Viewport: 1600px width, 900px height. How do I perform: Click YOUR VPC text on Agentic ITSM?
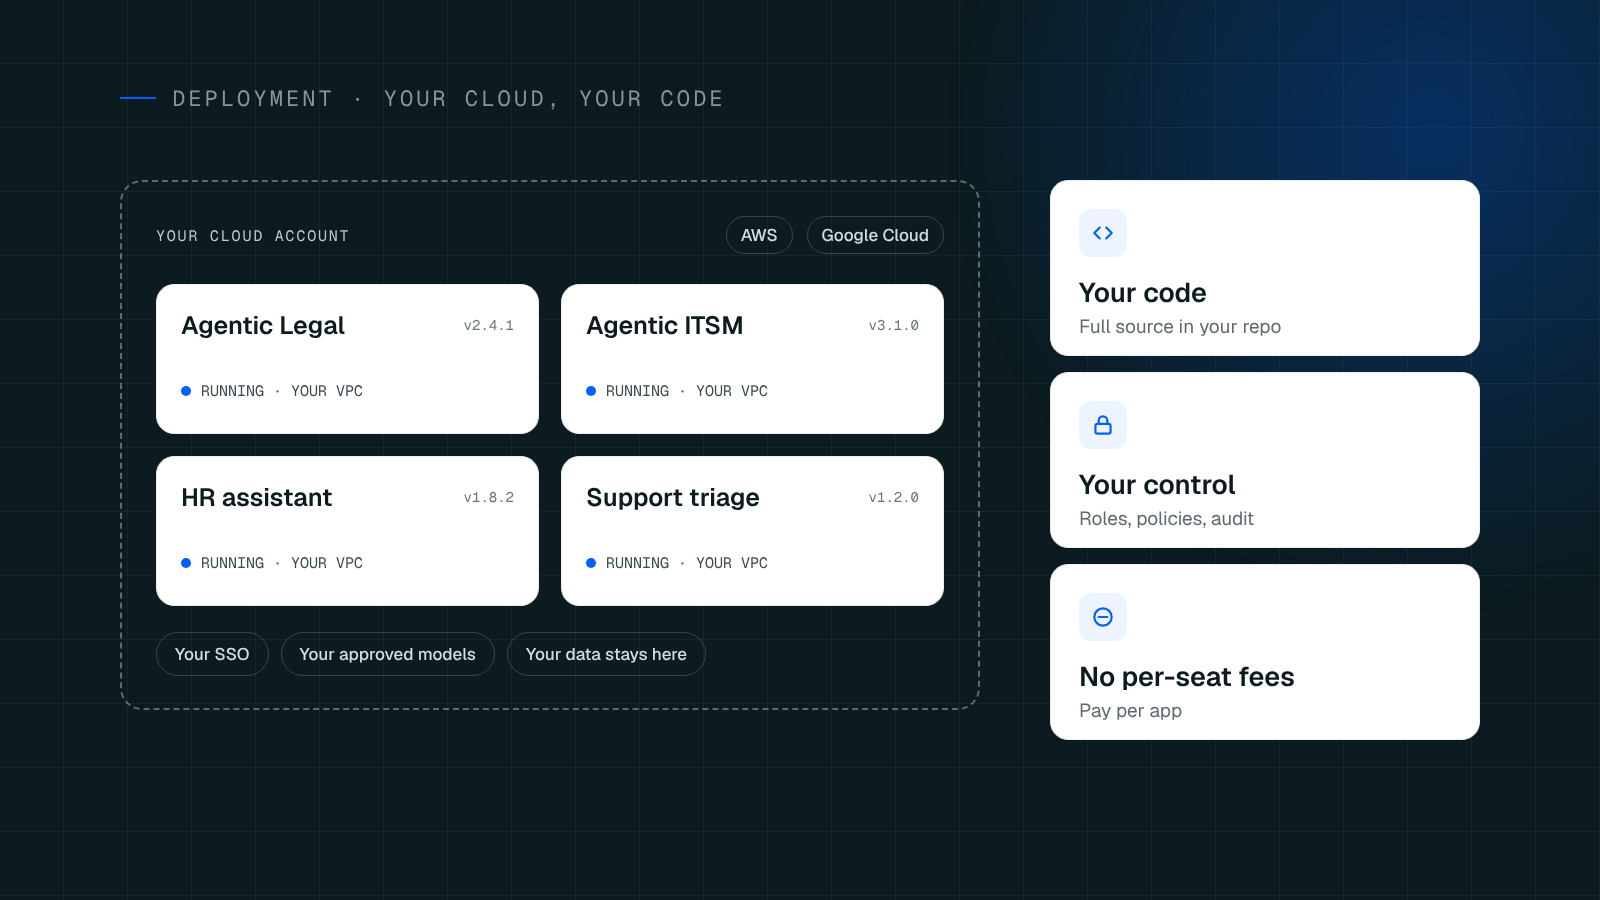click(732, 391)
